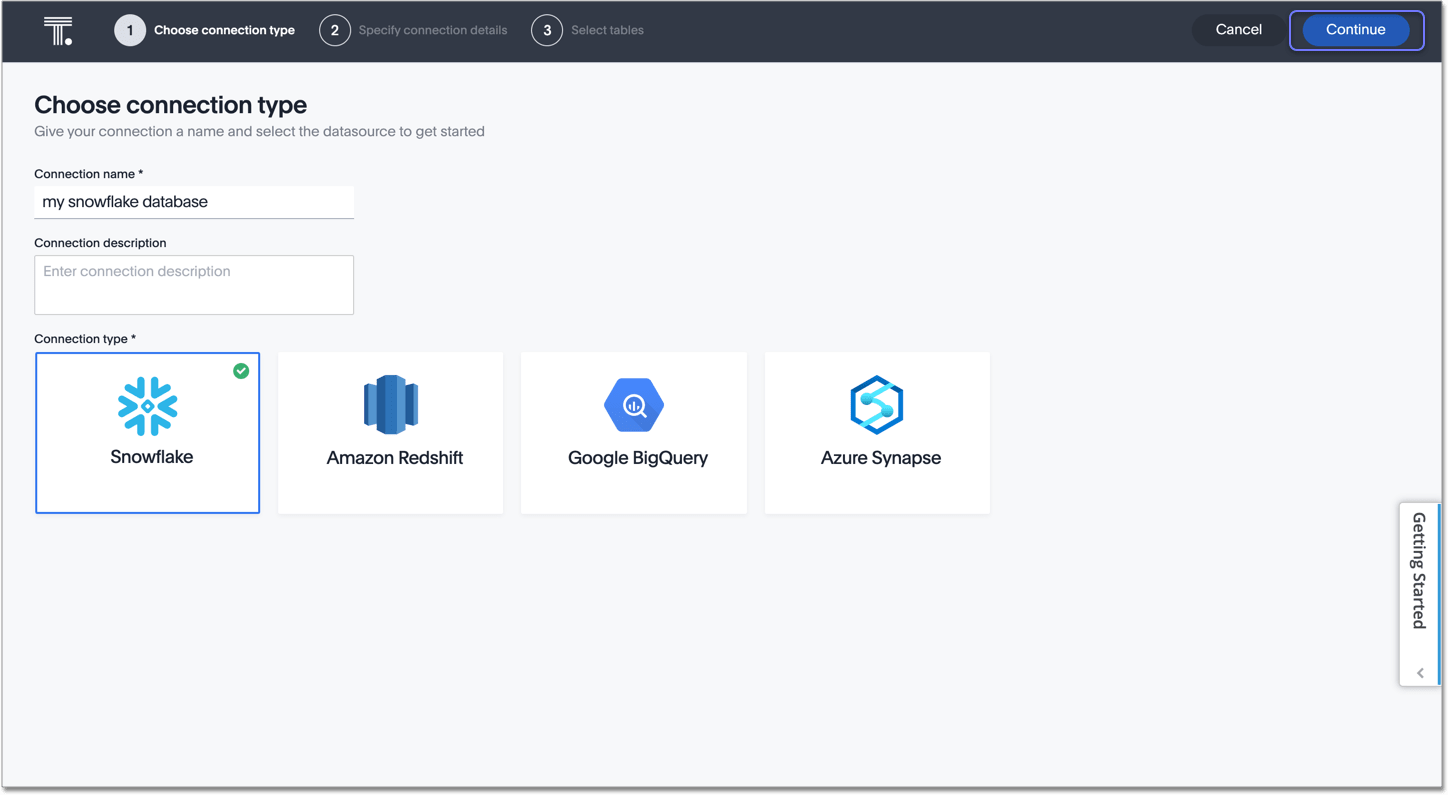Viewport: 1448px width, 795px height.
Task: Click step 1 circle number
Action: click(130, 31)
